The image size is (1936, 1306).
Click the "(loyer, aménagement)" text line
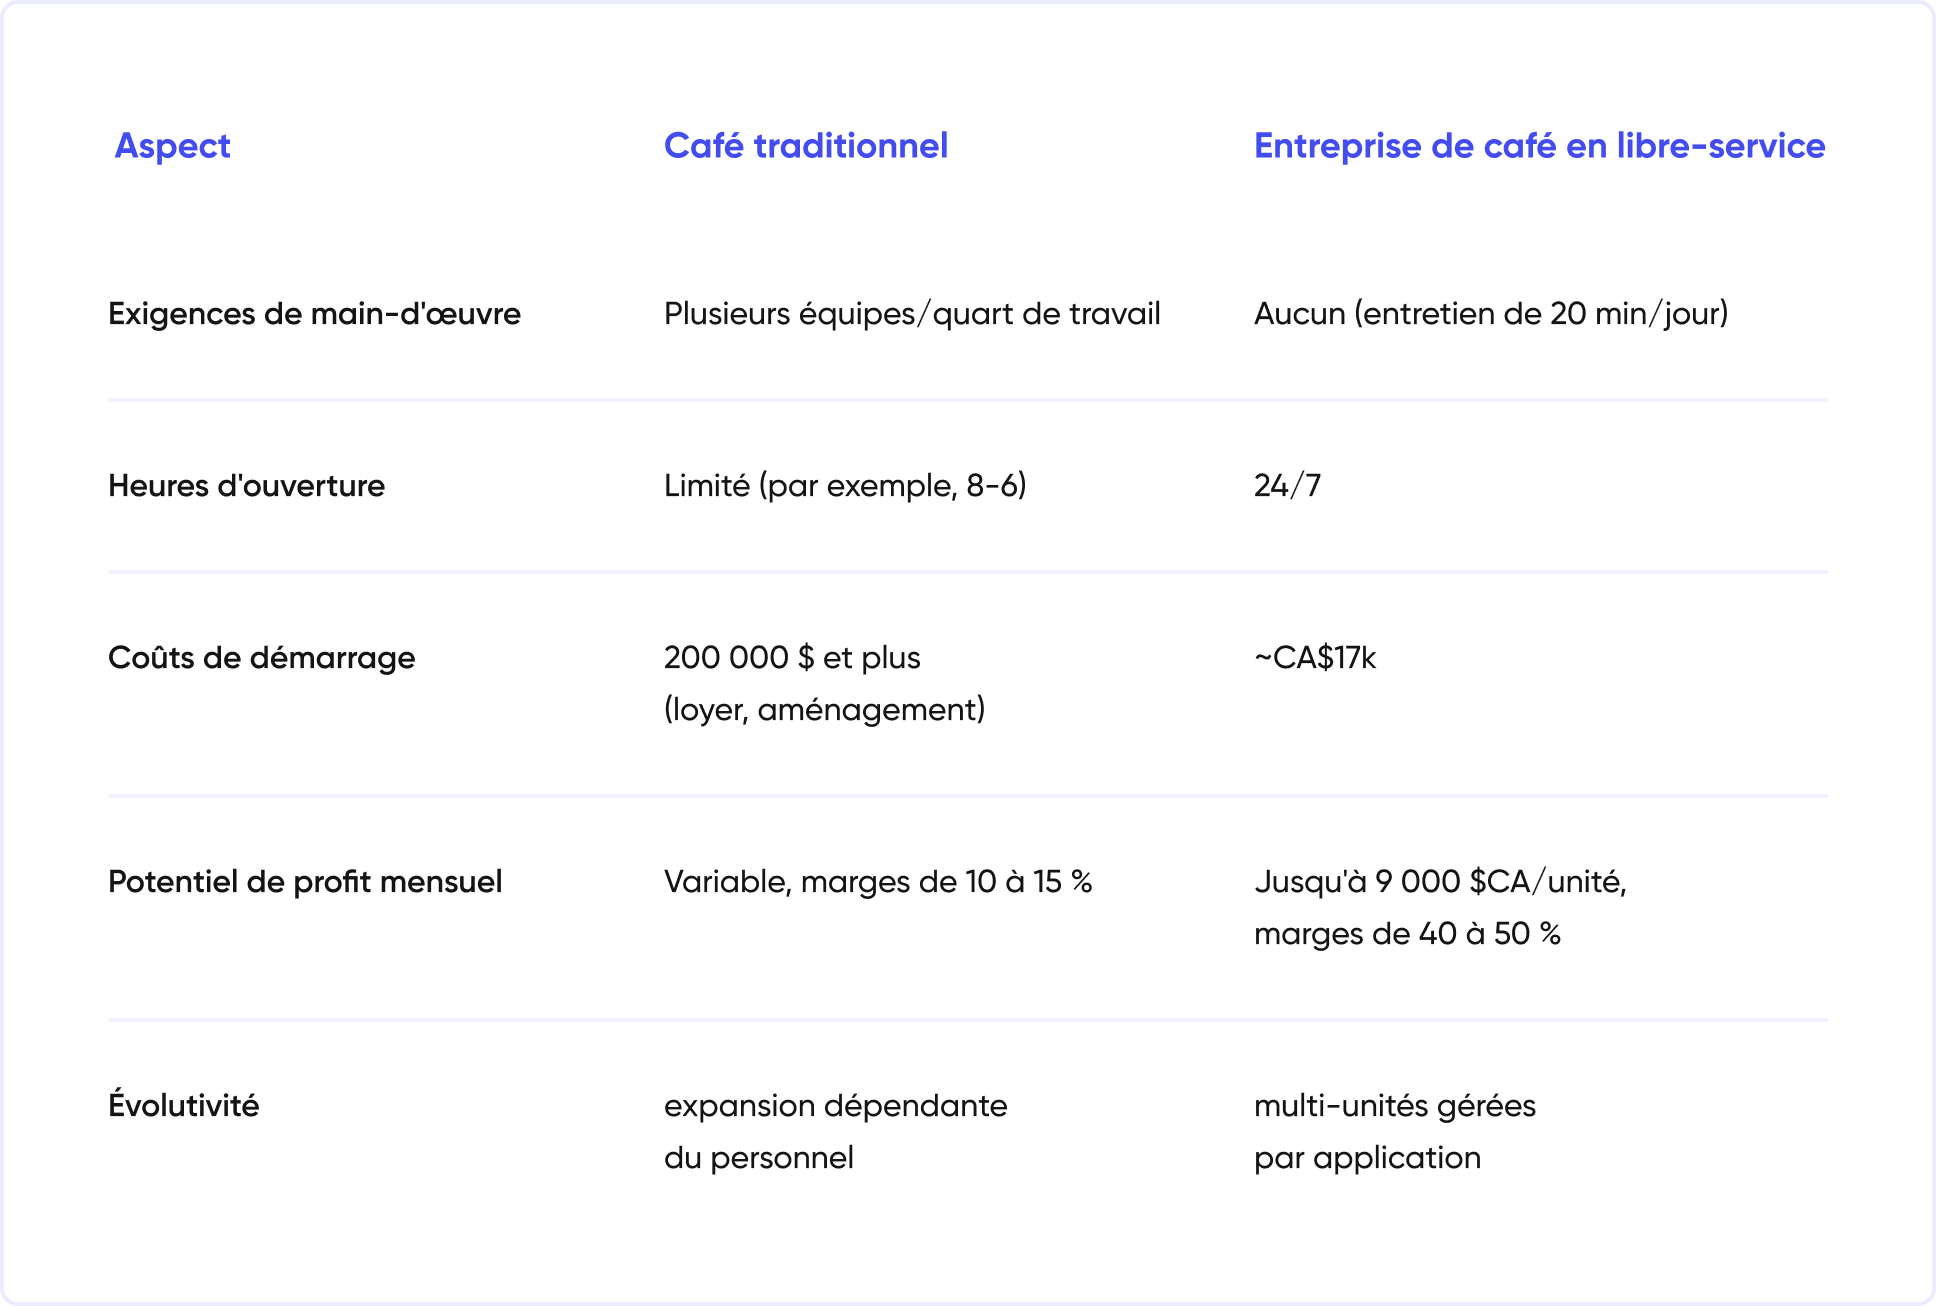pos(824,710)
